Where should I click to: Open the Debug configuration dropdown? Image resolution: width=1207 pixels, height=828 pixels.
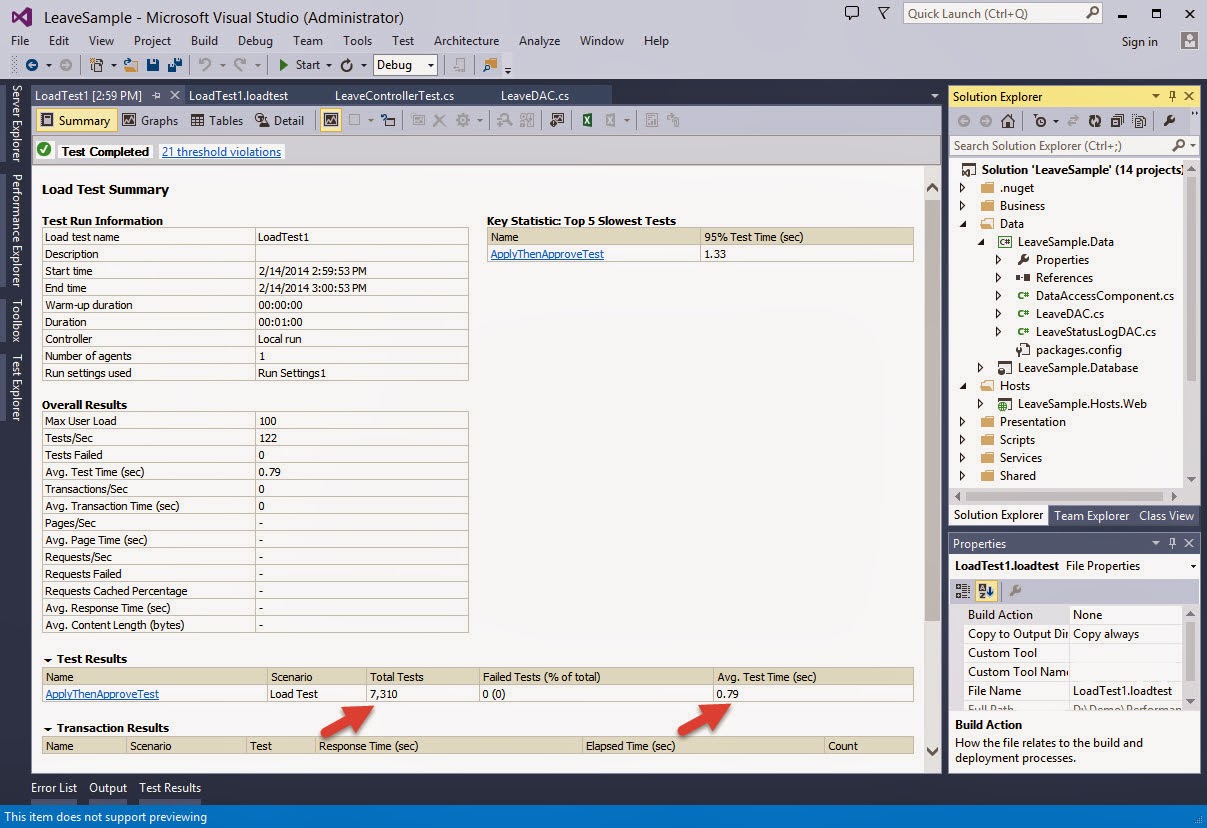click(x=431, y=65)
